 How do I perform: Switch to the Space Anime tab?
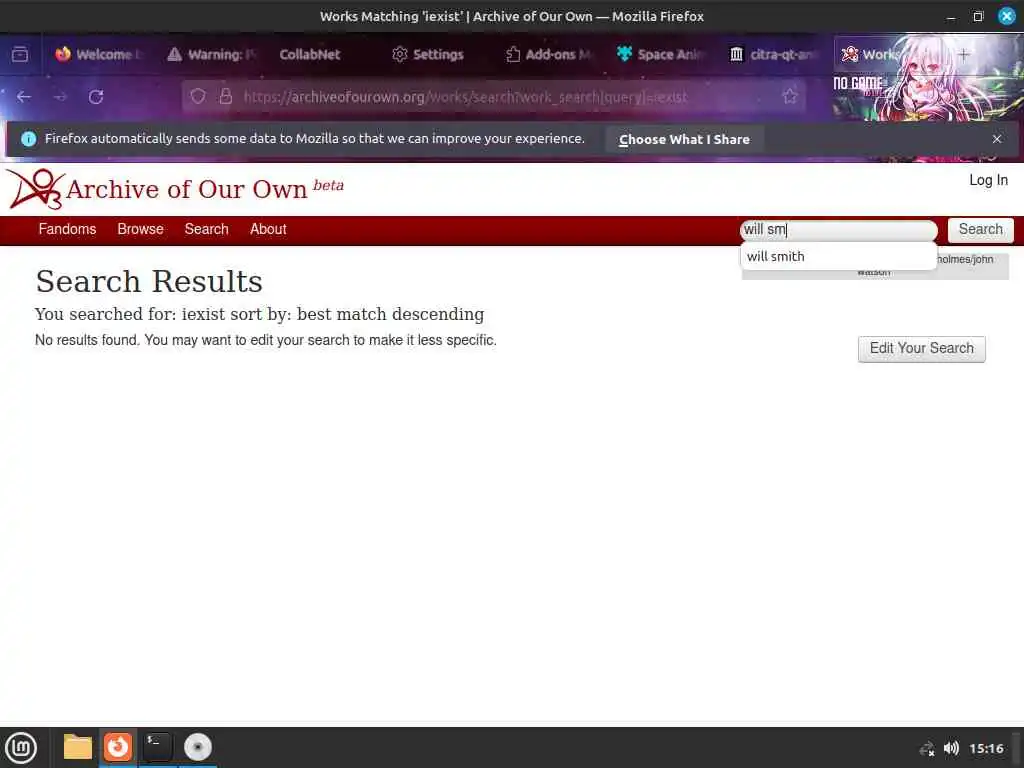[x=662, y=54]
